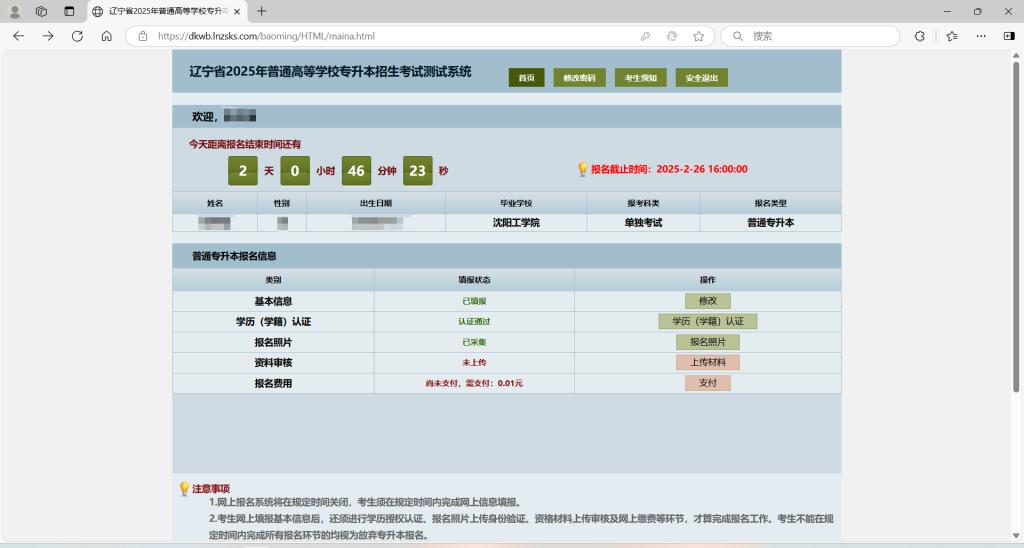Click the browser back arrow
This screenshot has width=1024, height=548.
pos(18,36)
